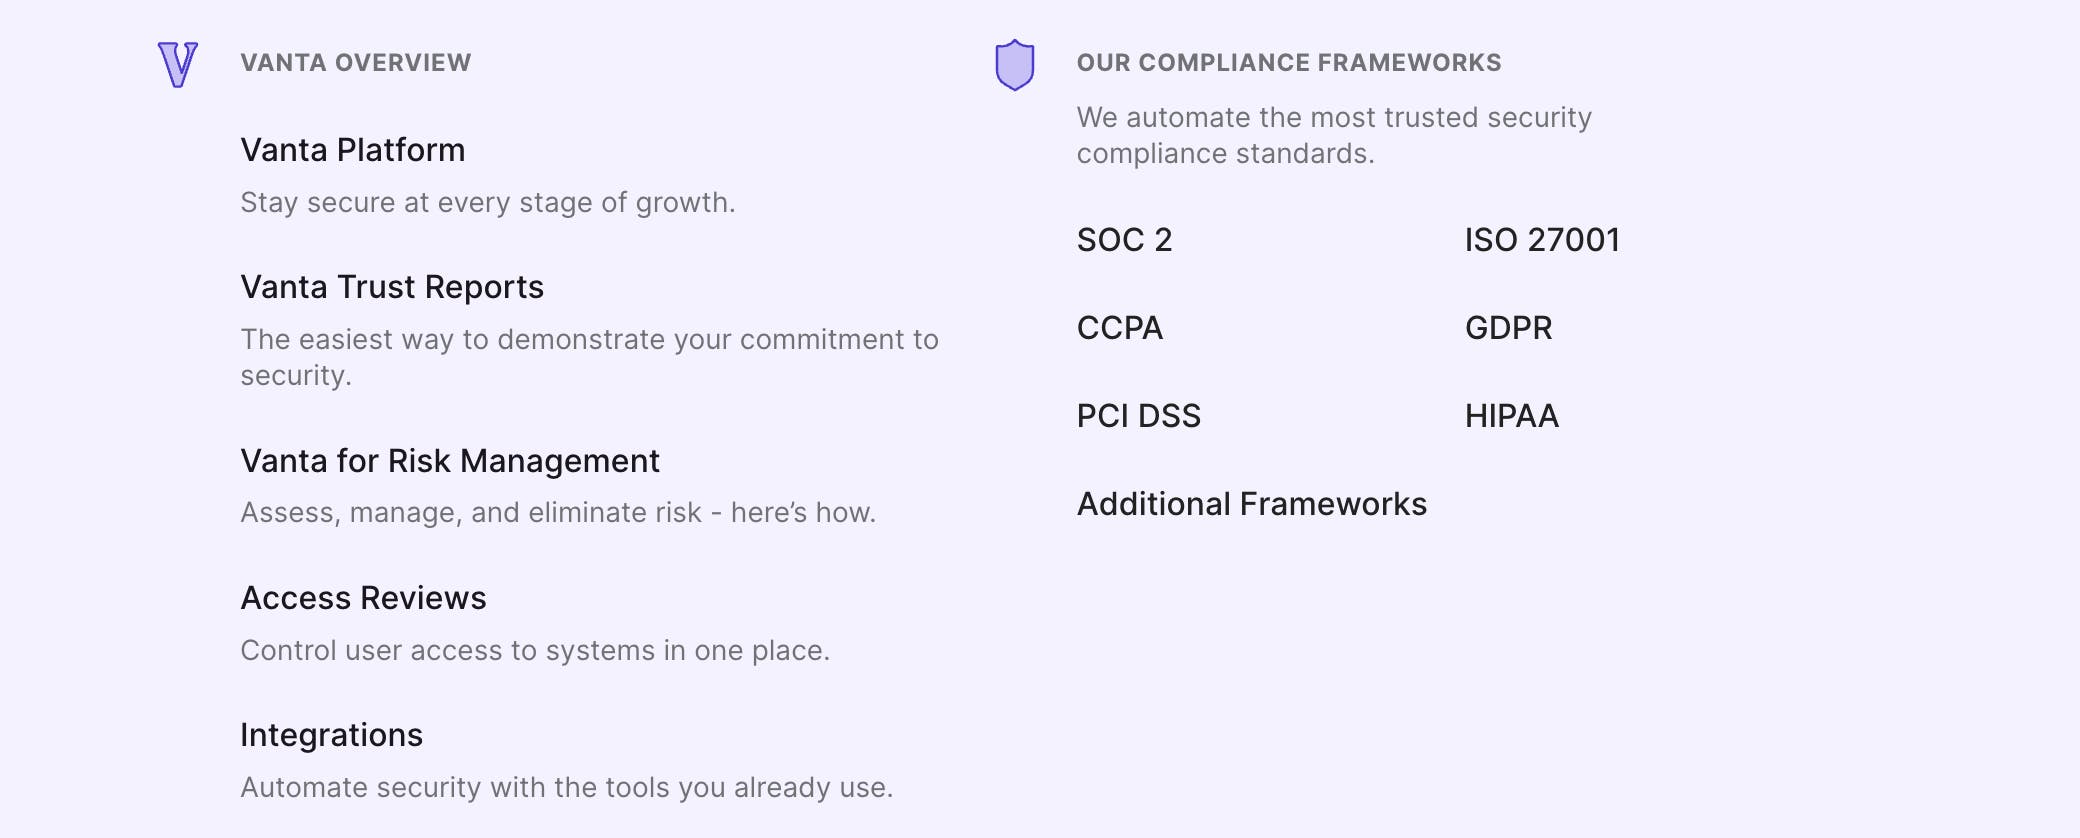Click "Control user access to systems" text
Screen dimensions: 2080x838
(x=535, y=651)
